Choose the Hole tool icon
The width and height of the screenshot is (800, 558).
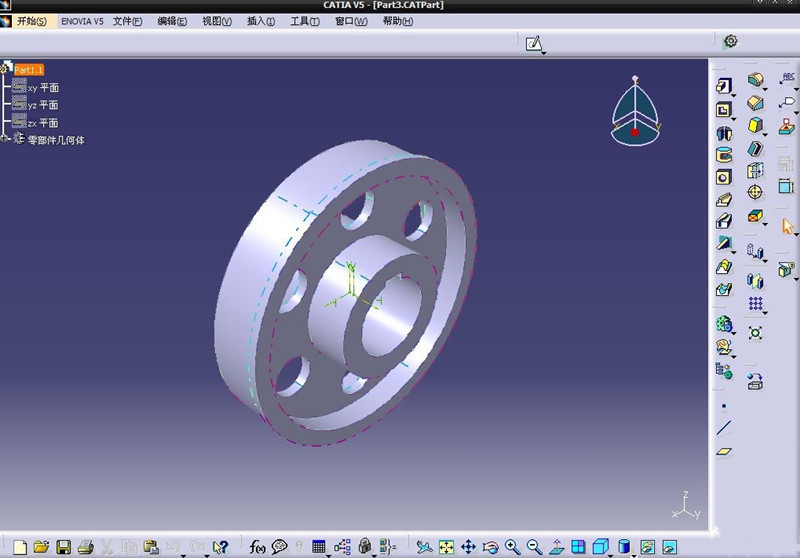(723, 177)
